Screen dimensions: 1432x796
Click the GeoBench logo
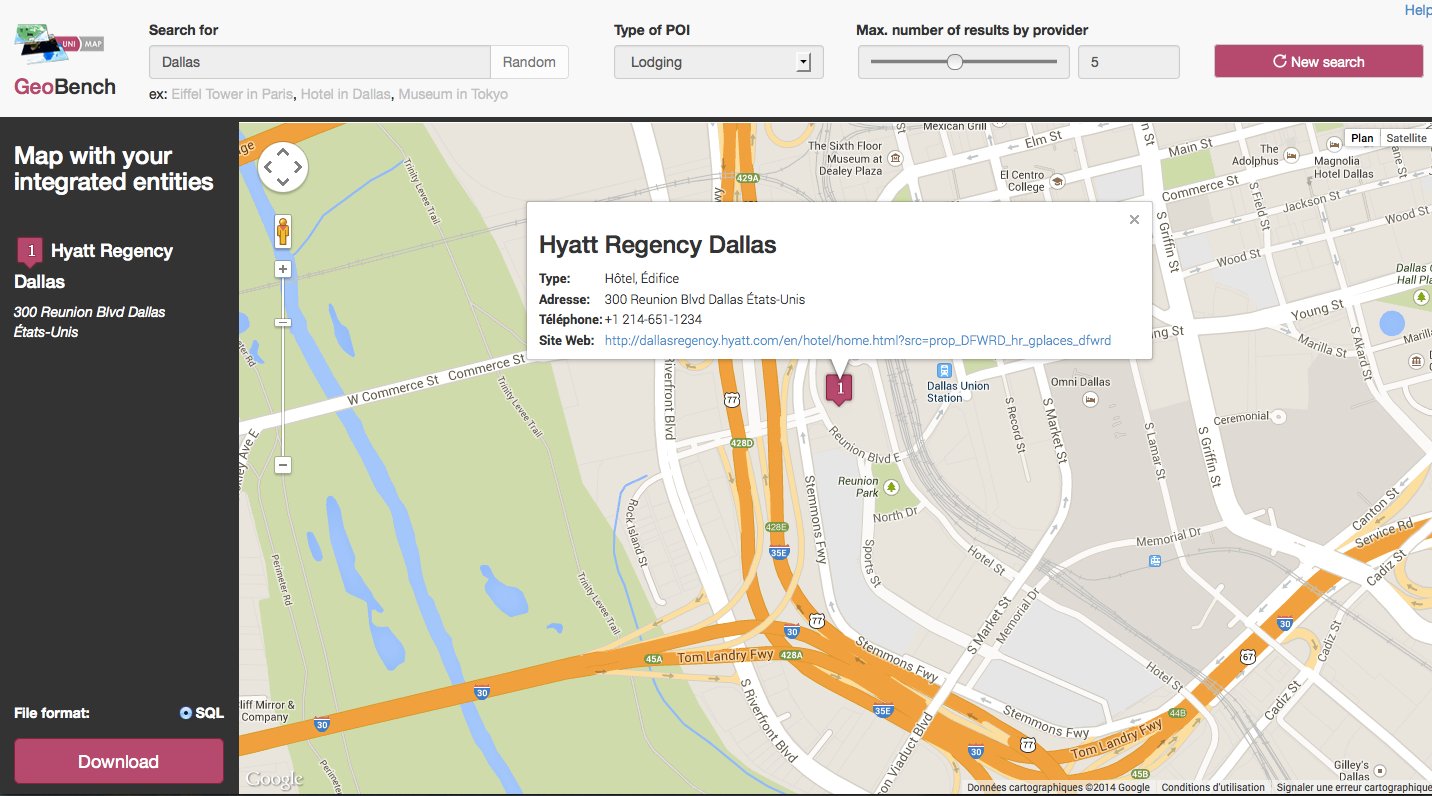64,62
